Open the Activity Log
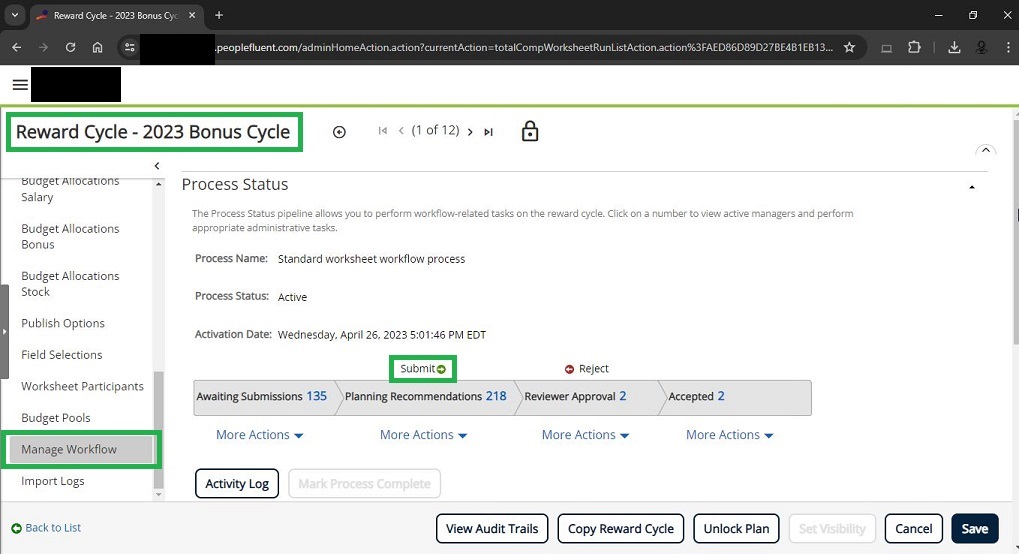Image resolution: width=1019 pixels, height=554 pixels. (237, 484)
